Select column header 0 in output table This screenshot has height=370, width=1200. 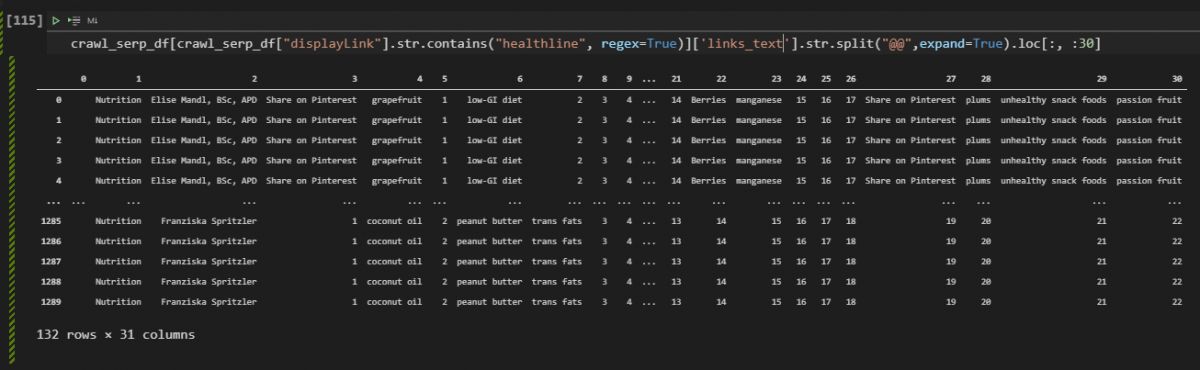coord(84,79)
